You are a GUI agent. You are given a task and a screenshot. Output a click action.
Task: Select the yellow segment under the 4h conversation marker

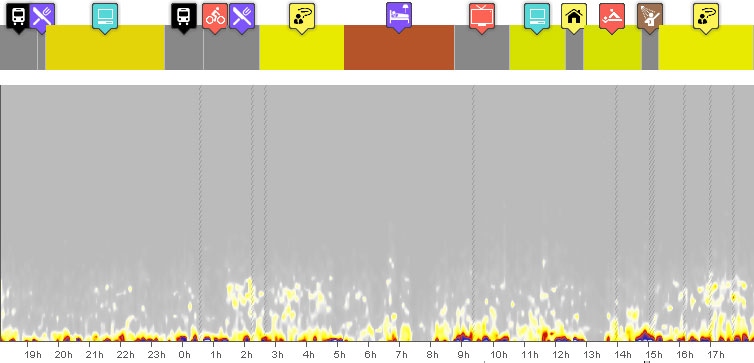click(302, 48)
